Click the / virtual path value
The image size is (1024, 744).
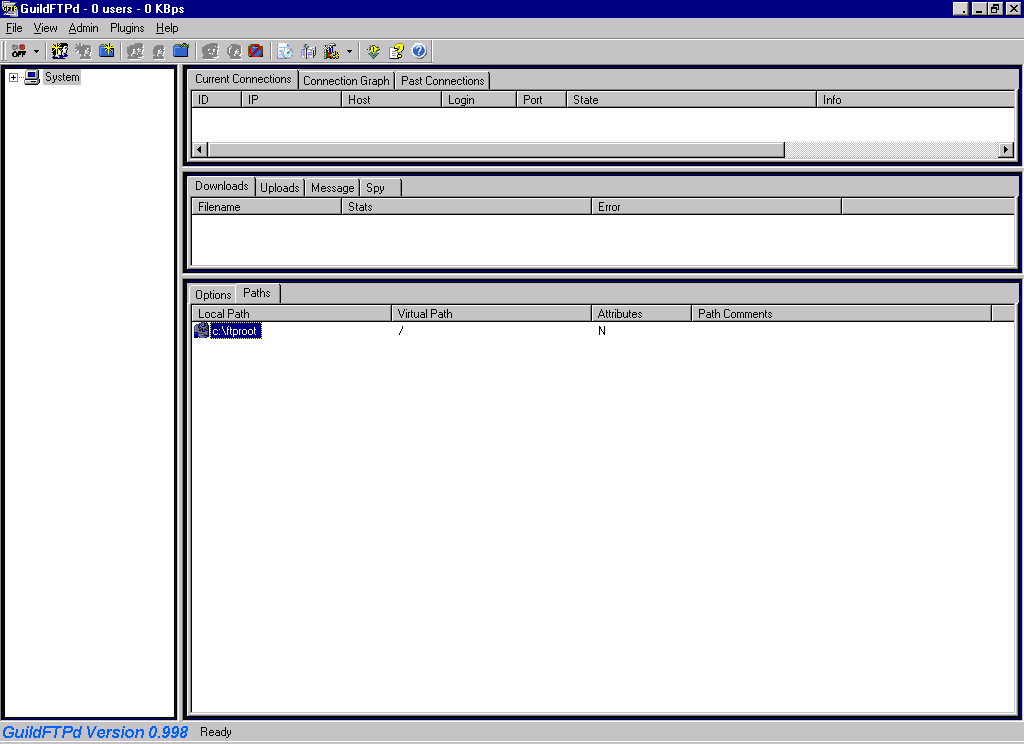(400, 331)
